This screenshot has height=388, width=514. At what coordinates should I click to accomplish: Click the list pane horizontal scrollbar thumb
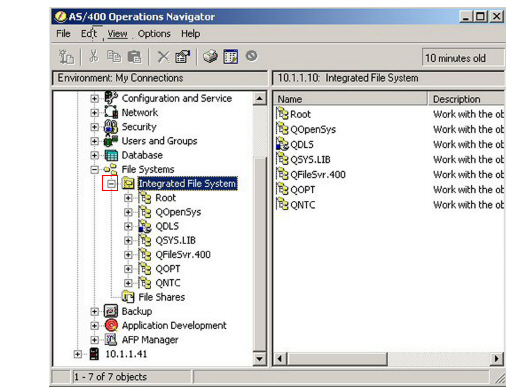pos(337,359)
